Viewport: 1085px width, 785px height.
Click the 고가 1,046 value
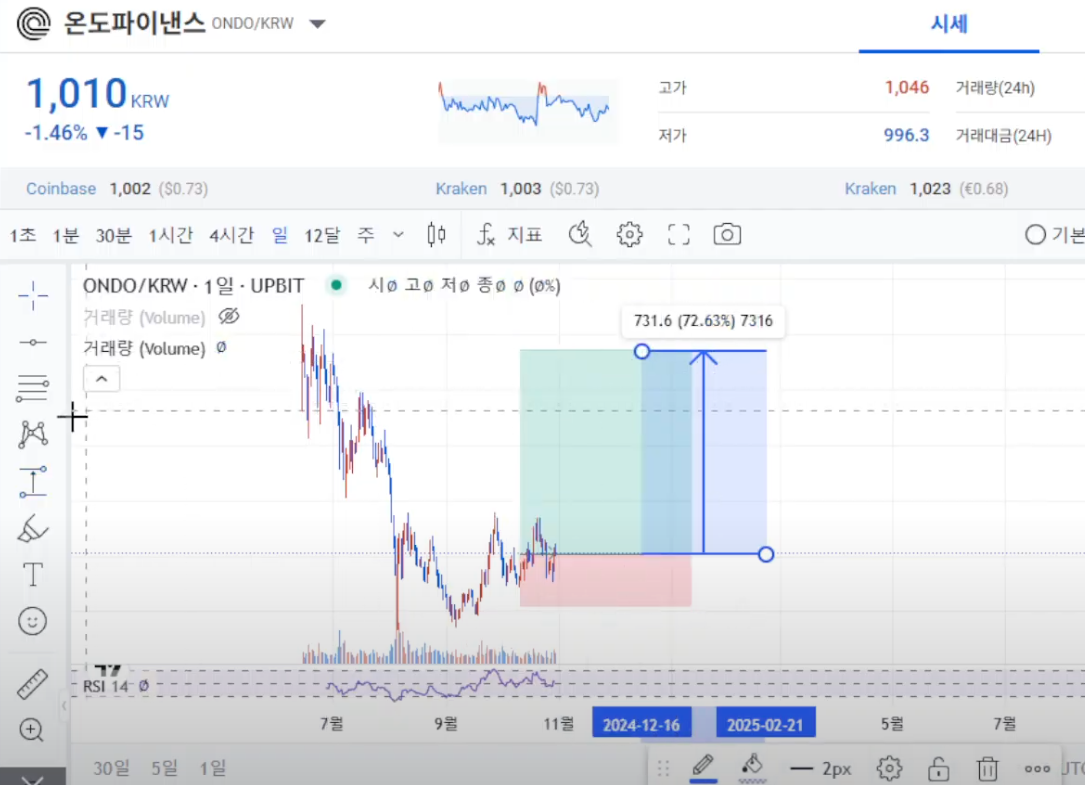coord(906,87)
